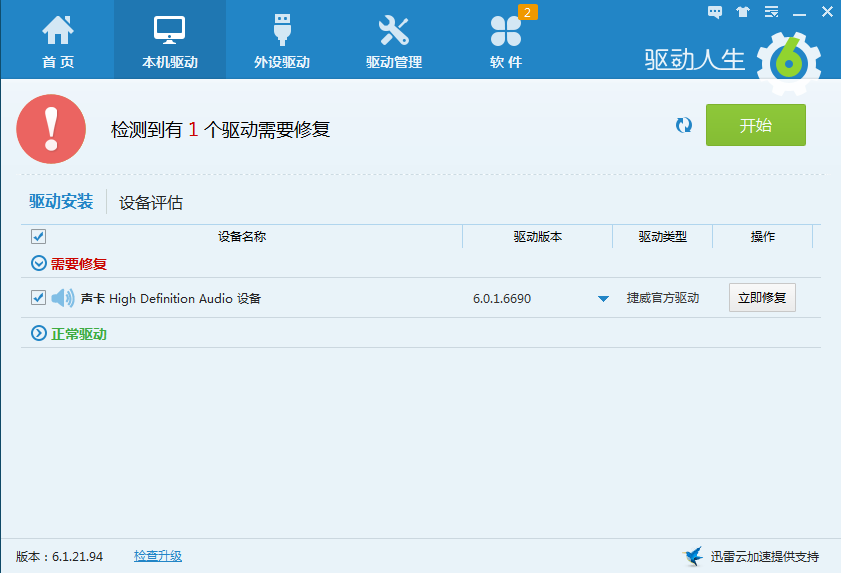
Task: Uncheck the 声卡 High Definition Audio checkbox
Action: tap(39, 298)
